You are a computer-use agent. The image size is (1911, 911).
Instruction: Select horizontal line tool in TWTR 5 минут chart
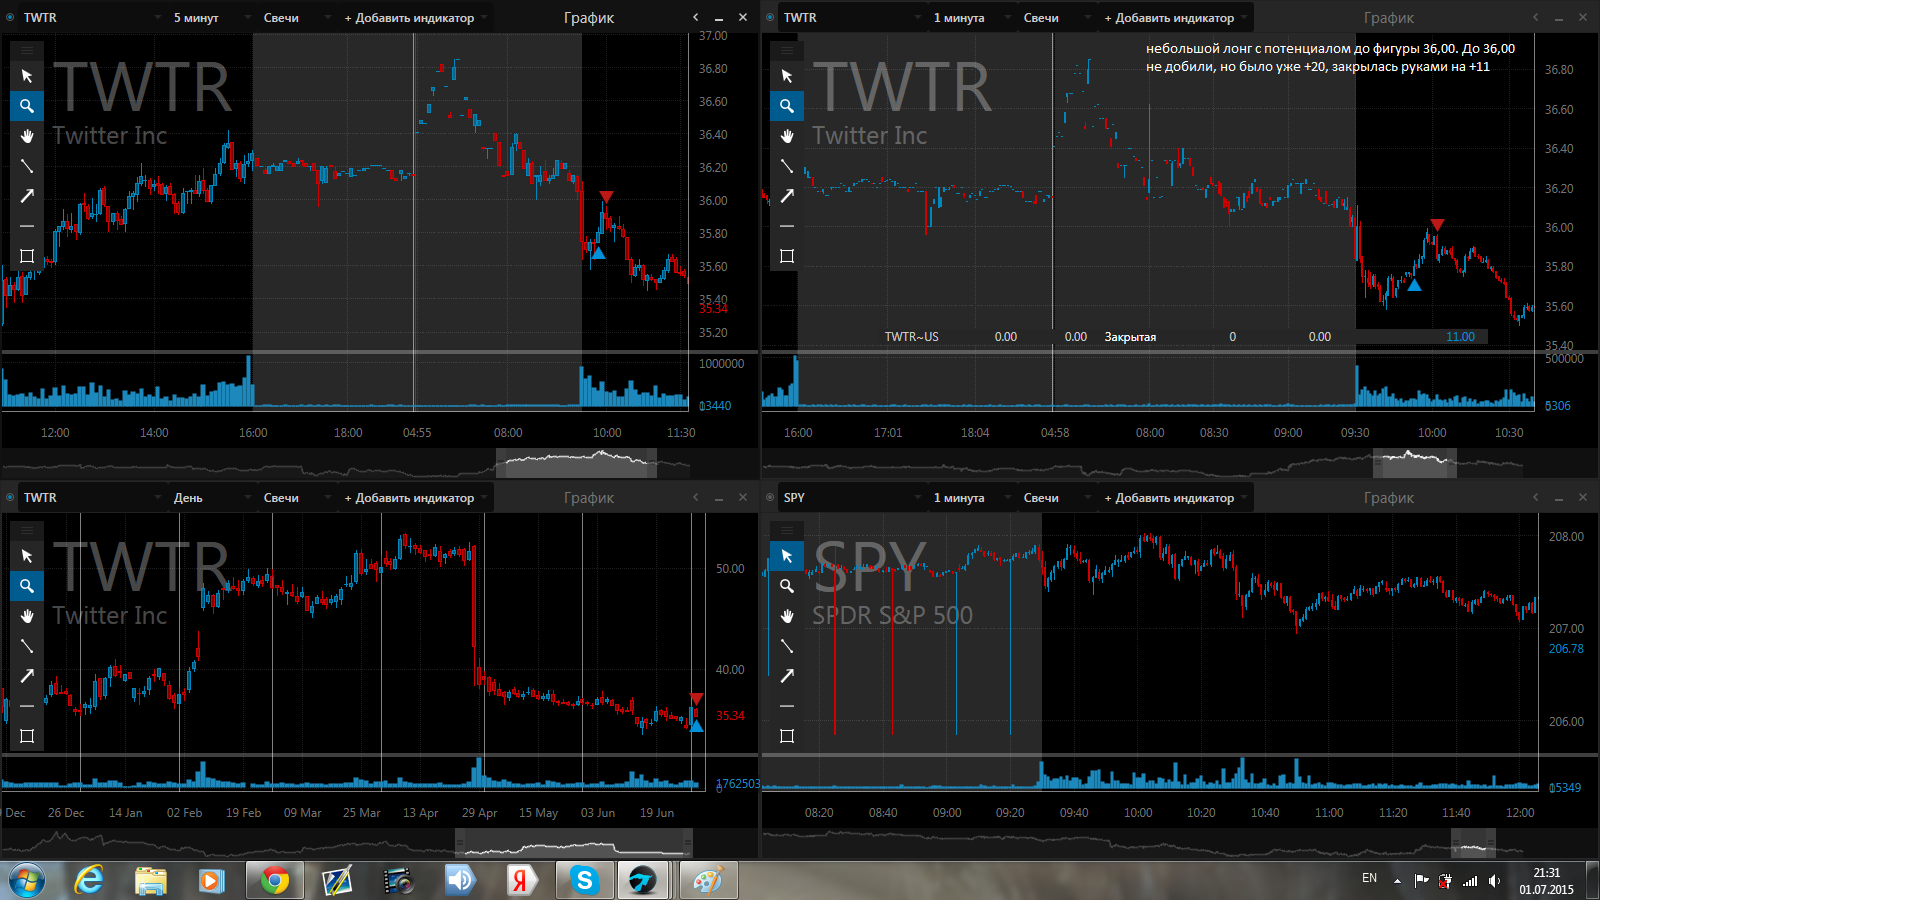(x=27, y=226)
